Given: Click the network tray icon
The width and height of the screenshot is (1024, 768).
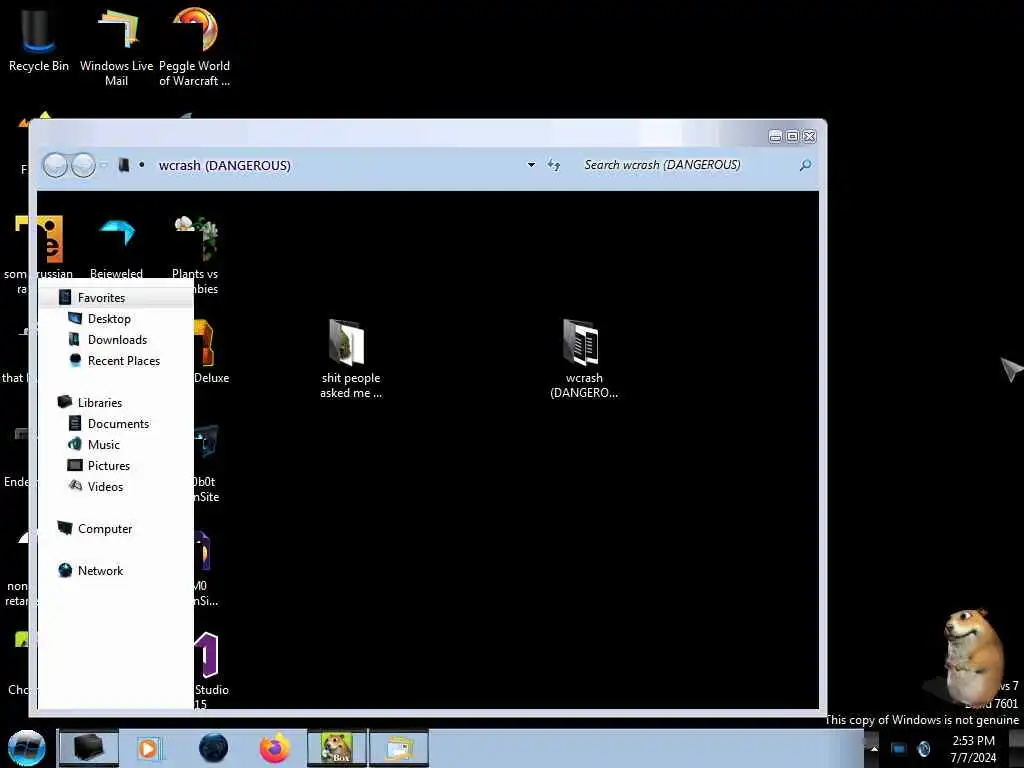Looking at the screenshot, I should click(899, 748).
